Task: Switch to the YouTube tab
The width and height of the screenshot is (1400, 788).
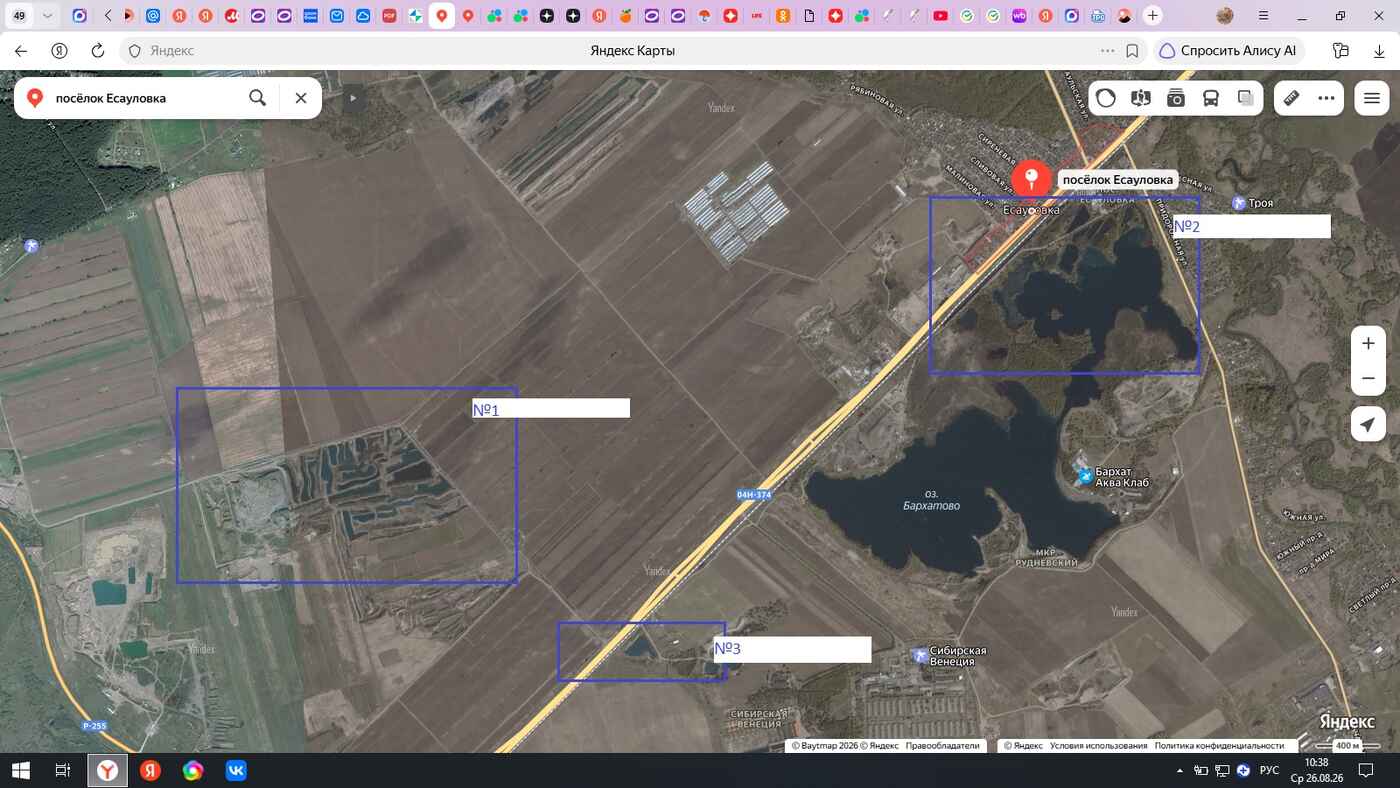Action: [940, 16]
